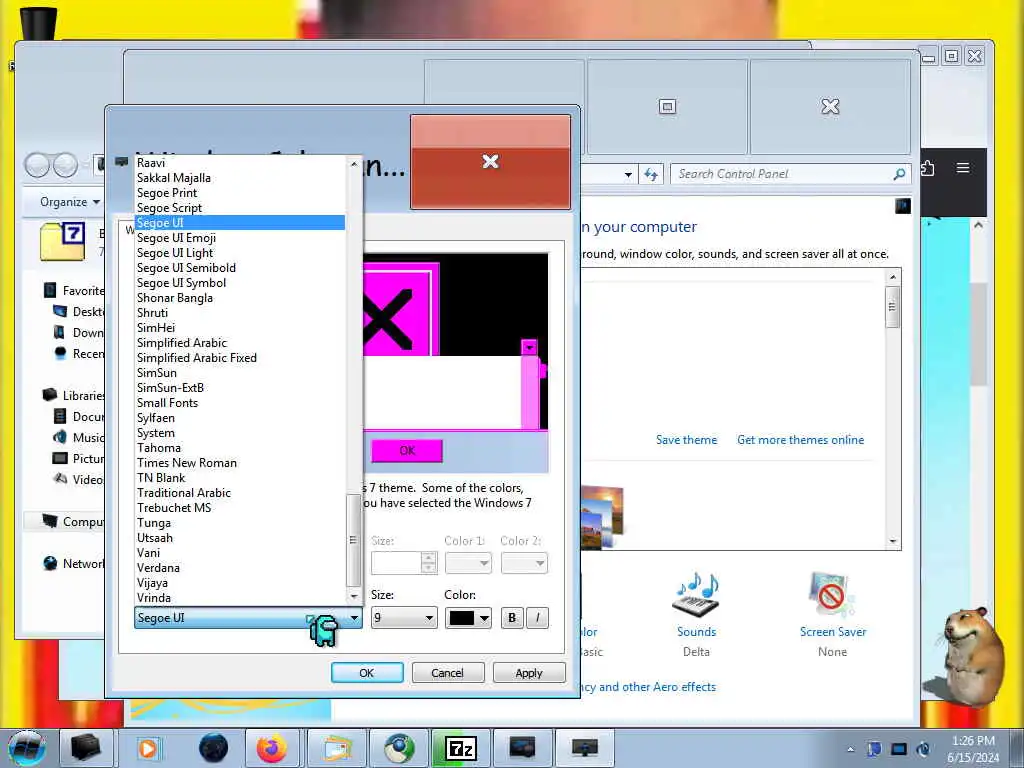1024x768 pixels.
Task: Select Network in Explorer sidebar
Action: 74,564
